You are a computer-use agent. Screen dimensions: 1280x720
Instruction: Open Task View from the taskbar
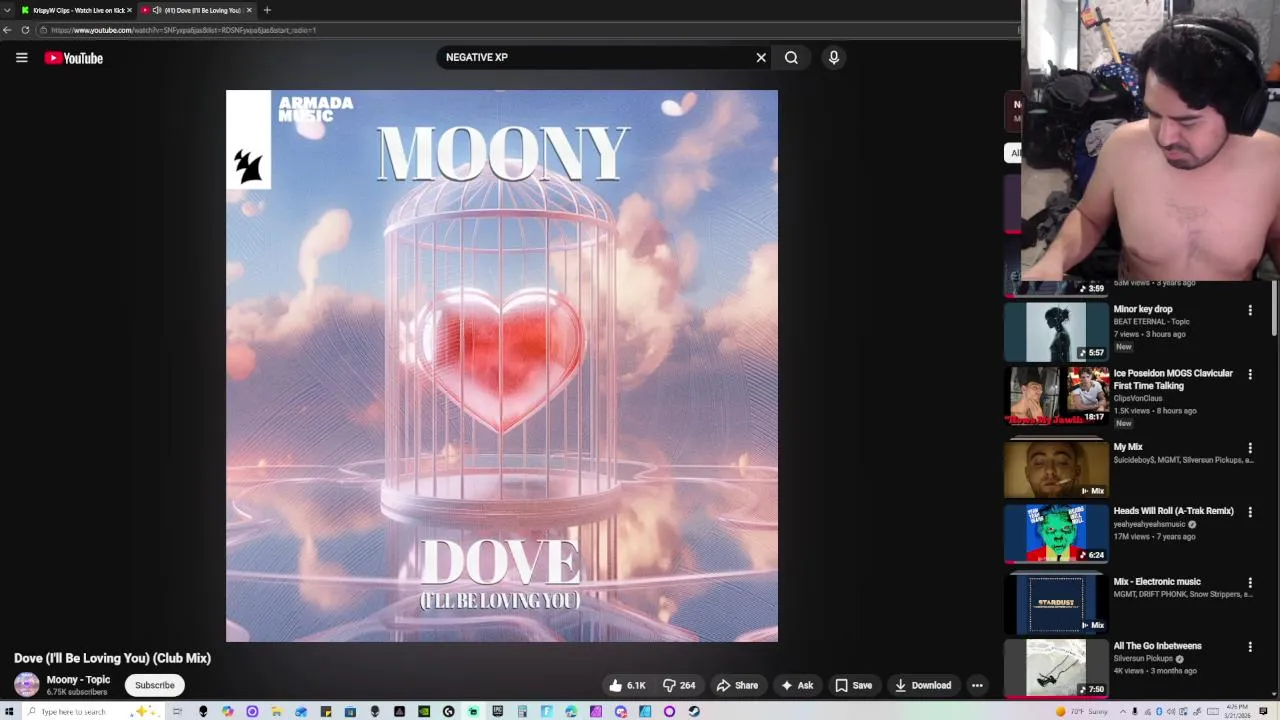(177, 711)
